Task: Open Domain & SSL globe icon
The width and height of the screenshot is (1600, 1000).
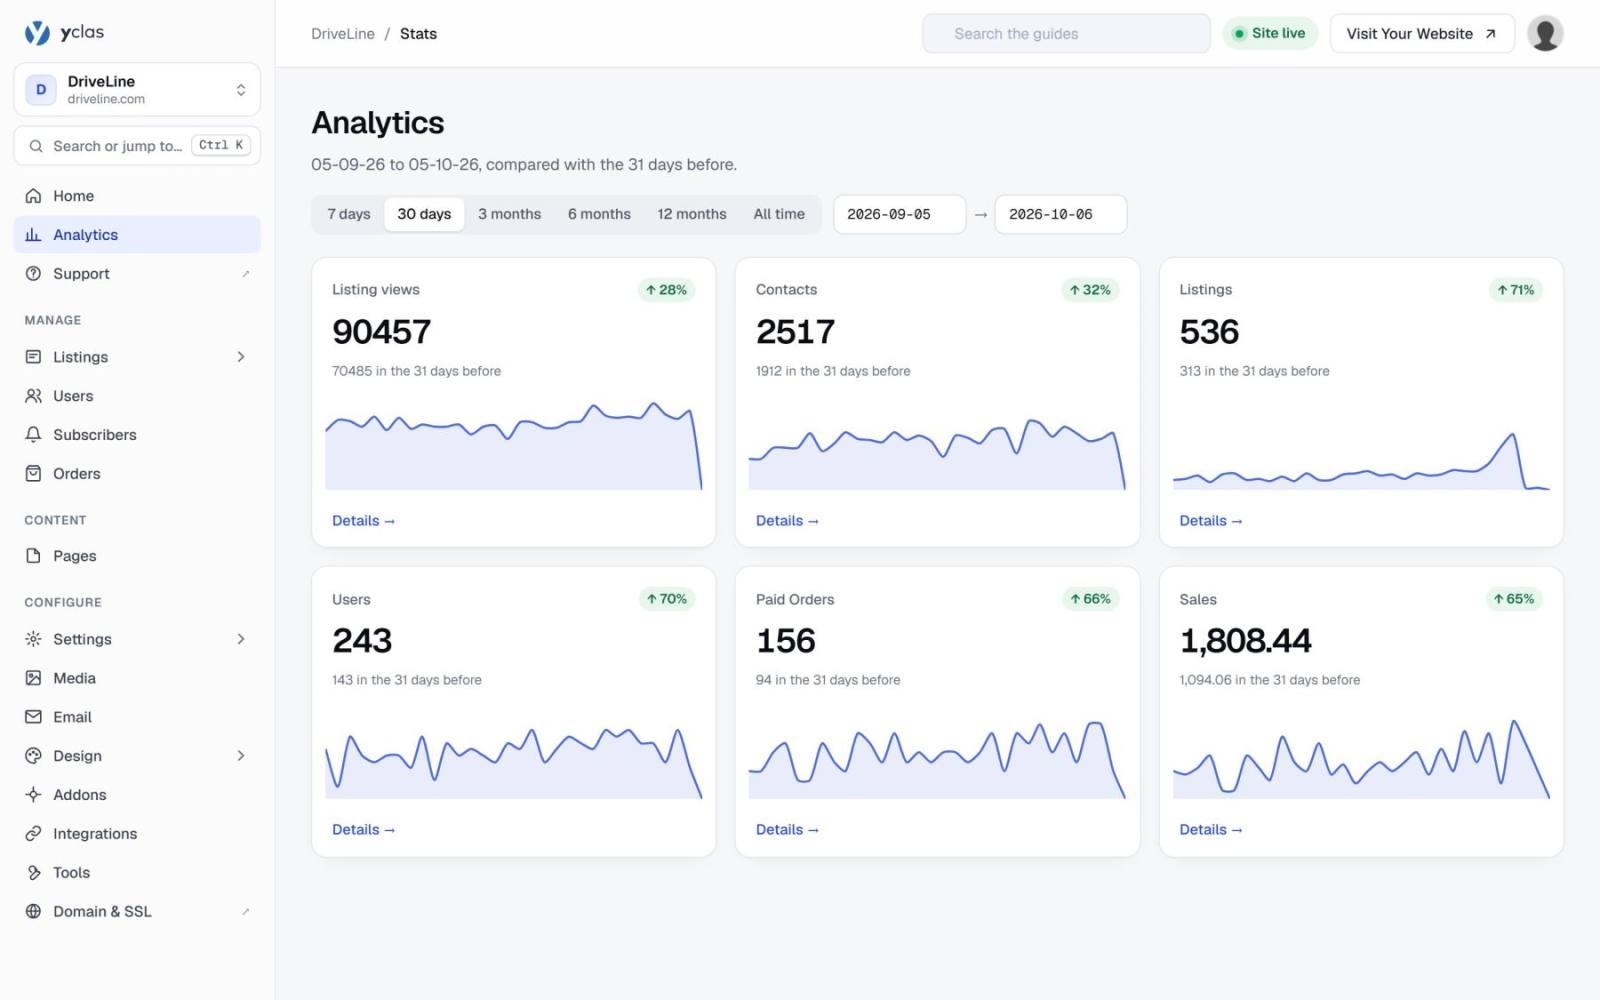Action: (33, 912)
